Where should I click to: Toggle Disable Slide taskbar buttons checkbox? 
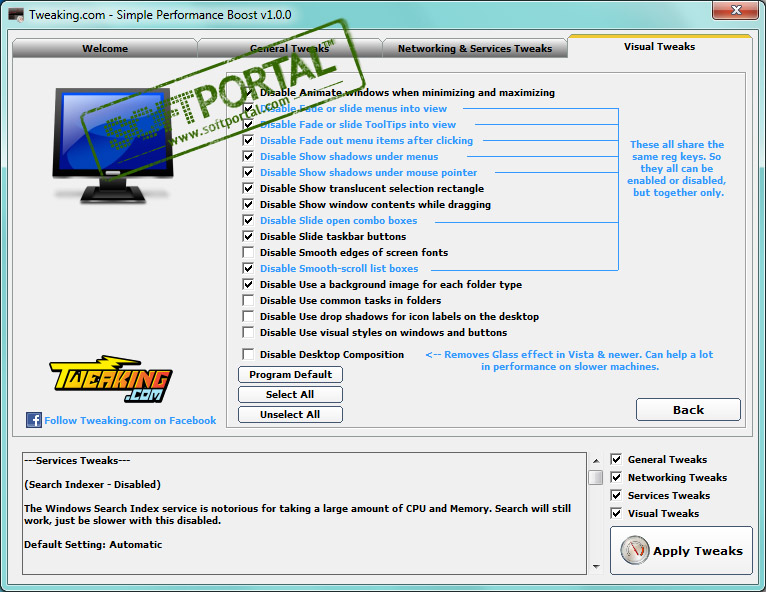tap(248, 236)
